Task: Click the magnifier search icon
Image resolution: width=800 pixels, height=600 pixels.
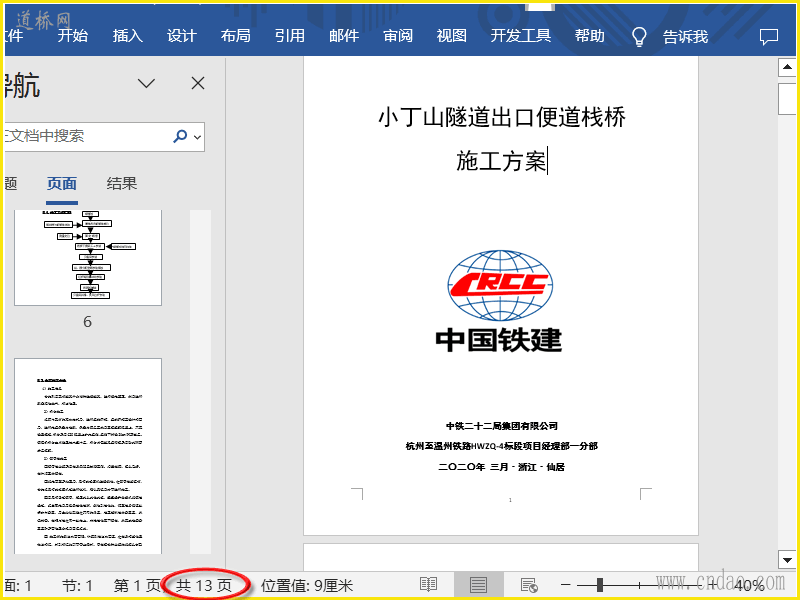Action: click(180, 136)
